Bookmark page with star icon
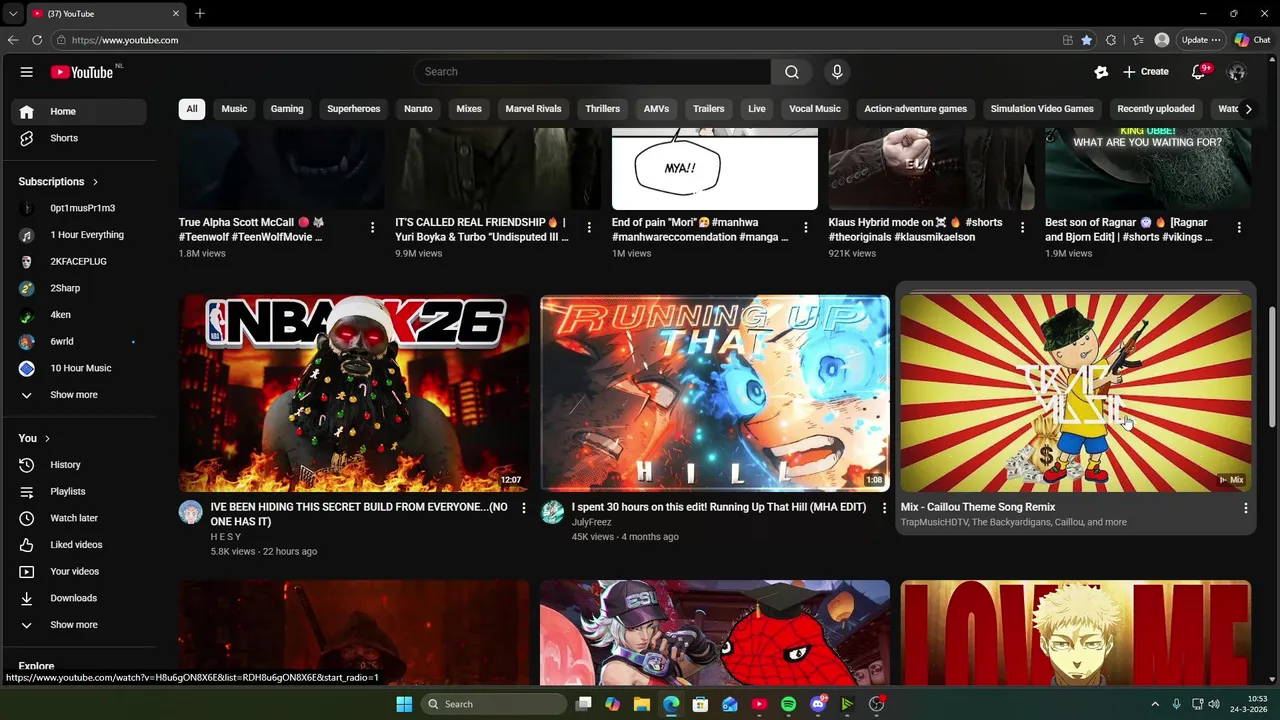 pyautogui.click(x=1087, y=40)
